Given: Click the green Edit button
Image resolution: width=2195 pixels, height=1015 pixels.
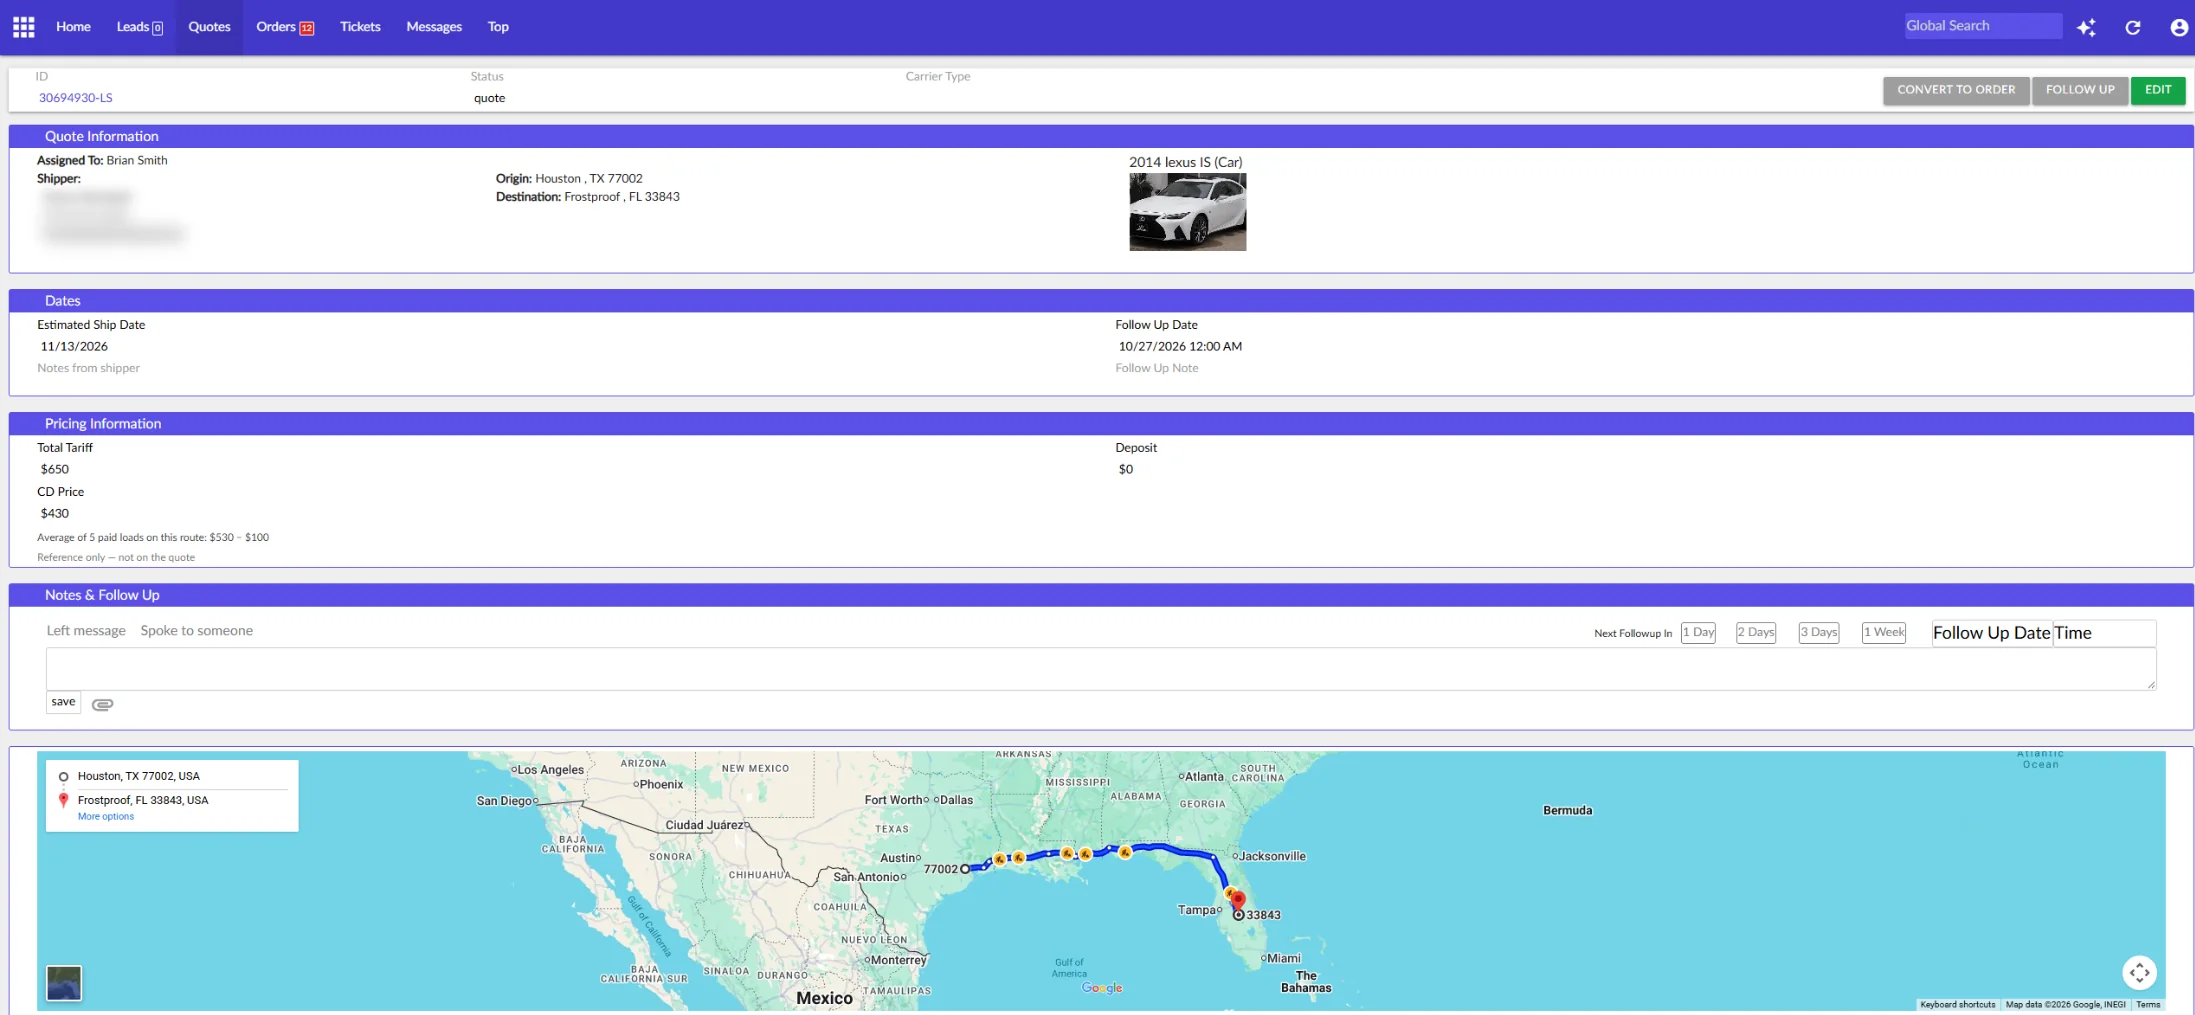Looking at the screenshot, I should pyautogui.click(x=2158, y=90).
